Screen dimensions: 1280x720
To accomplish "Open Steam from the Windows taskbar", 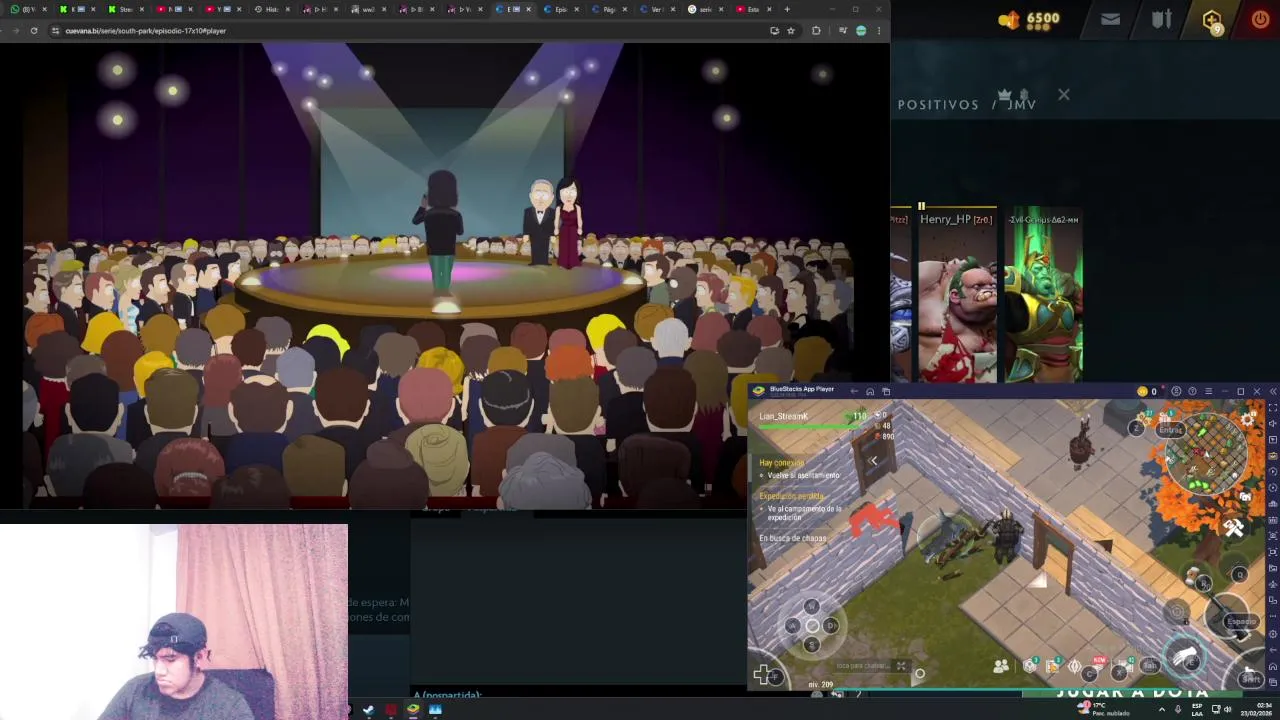I will click(x=368, y=710).
